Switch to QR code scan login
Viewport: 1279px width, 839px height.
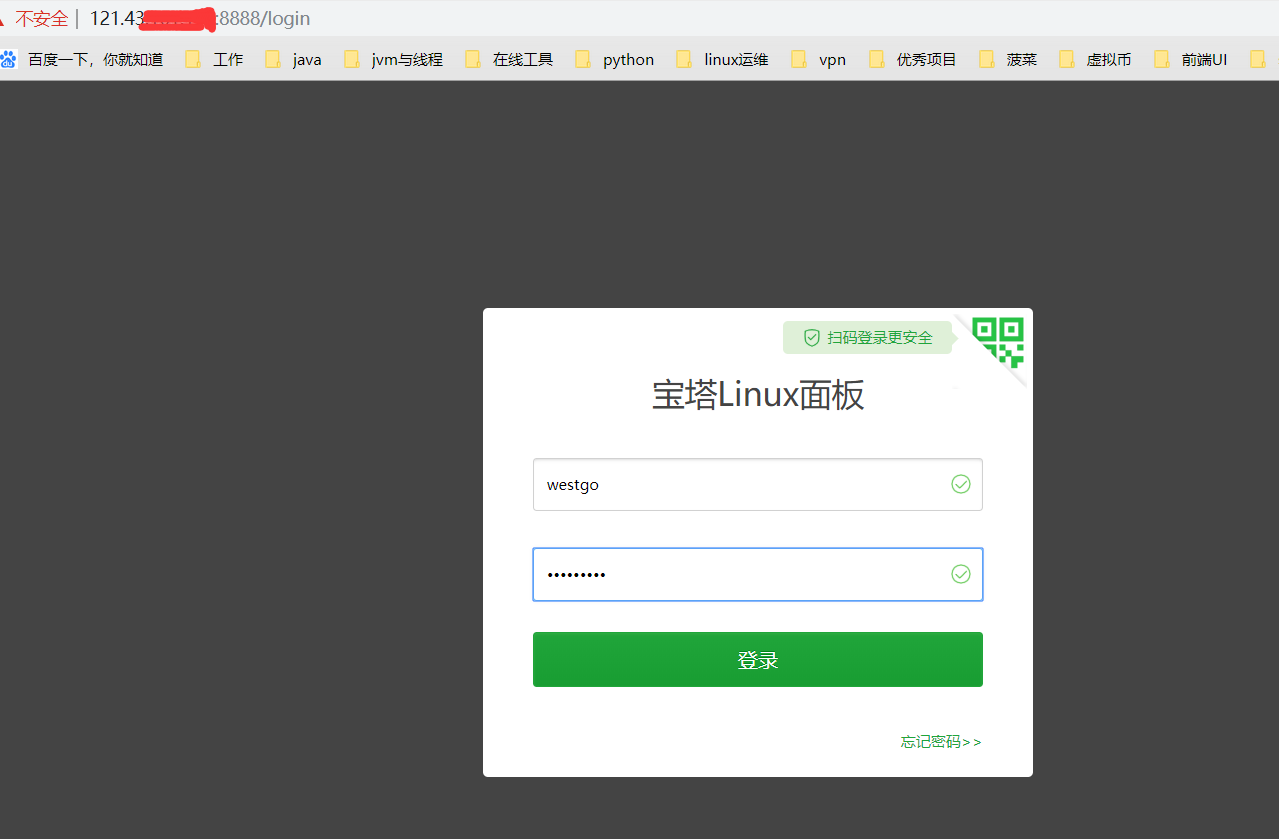998,342
